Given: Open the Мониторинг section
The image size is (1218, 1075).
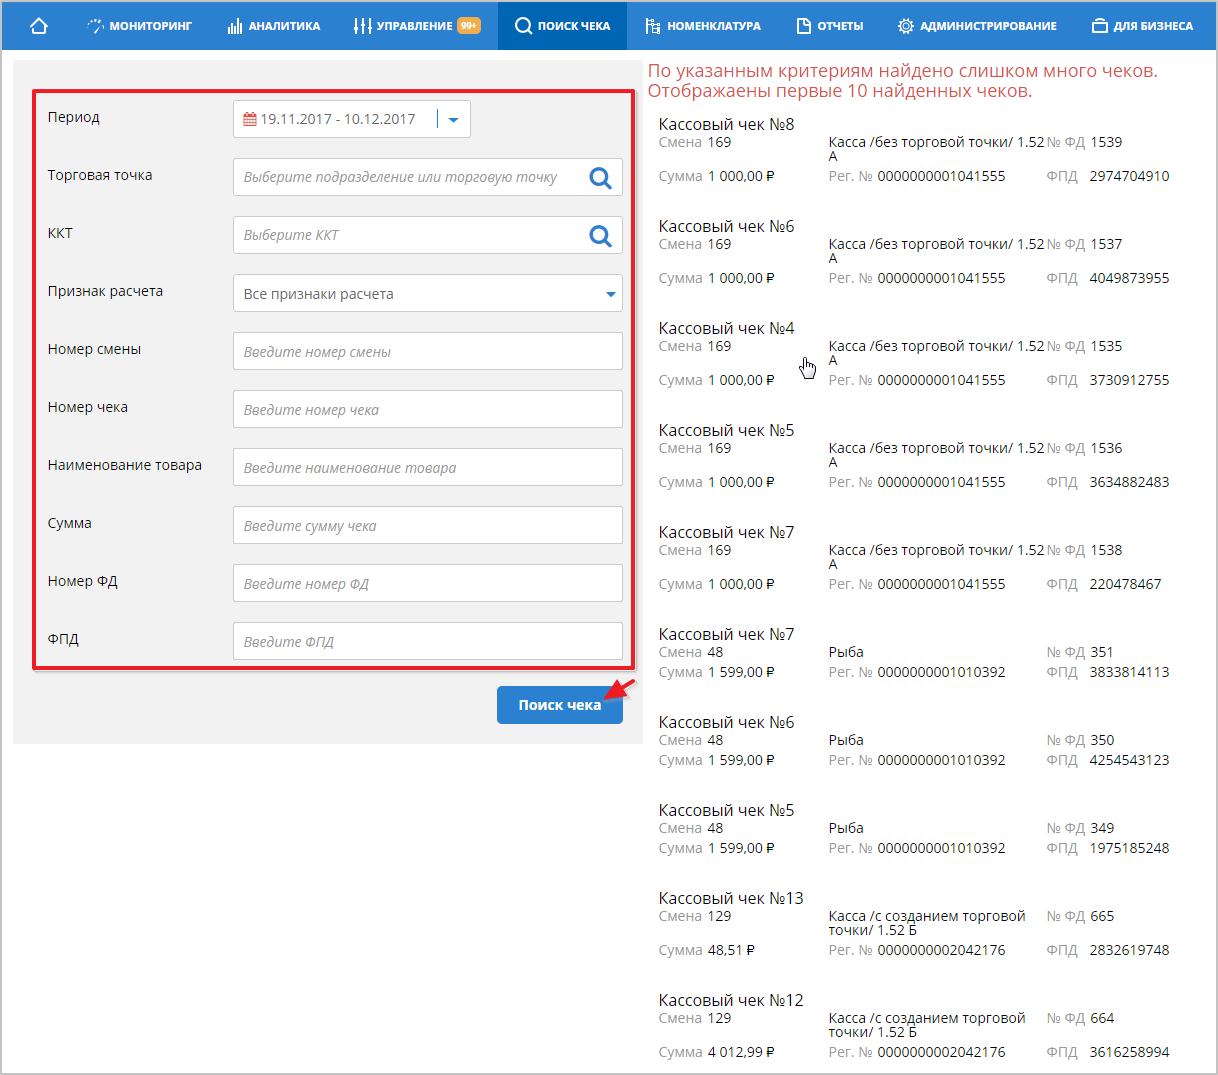Looking at the screenshot, I should tap(139, 26).
